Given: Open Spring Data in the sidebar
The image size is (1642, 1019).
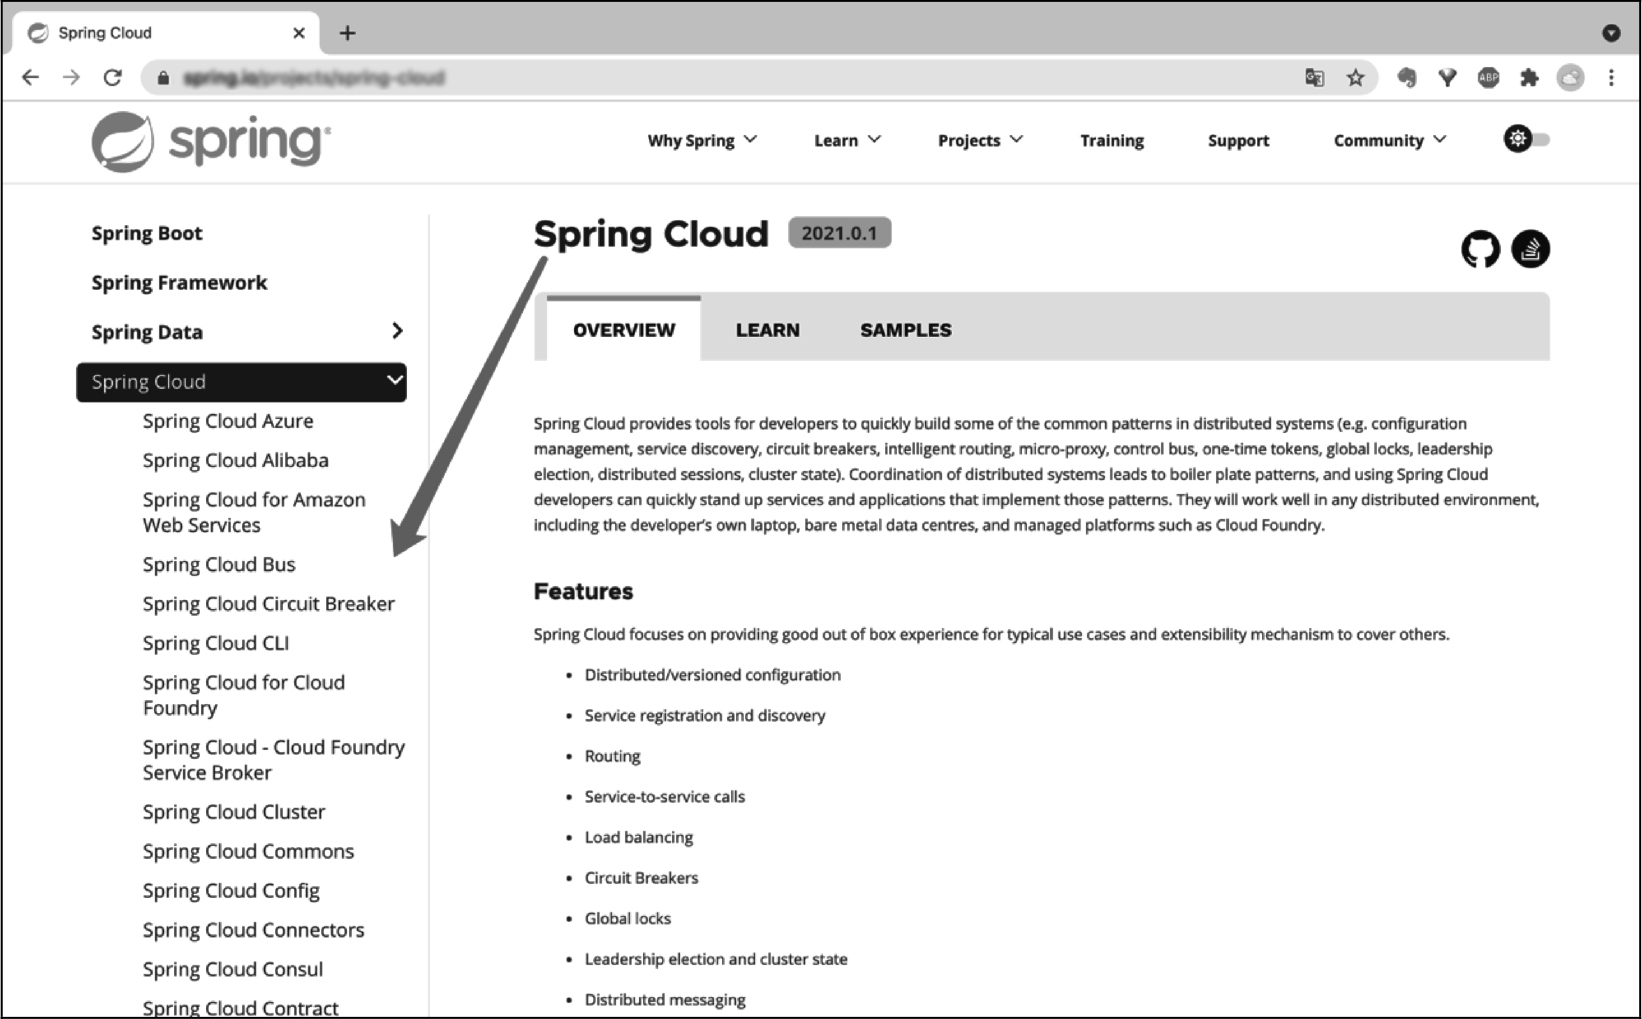Looking at the screenshot, I should (x=147, y=332).
